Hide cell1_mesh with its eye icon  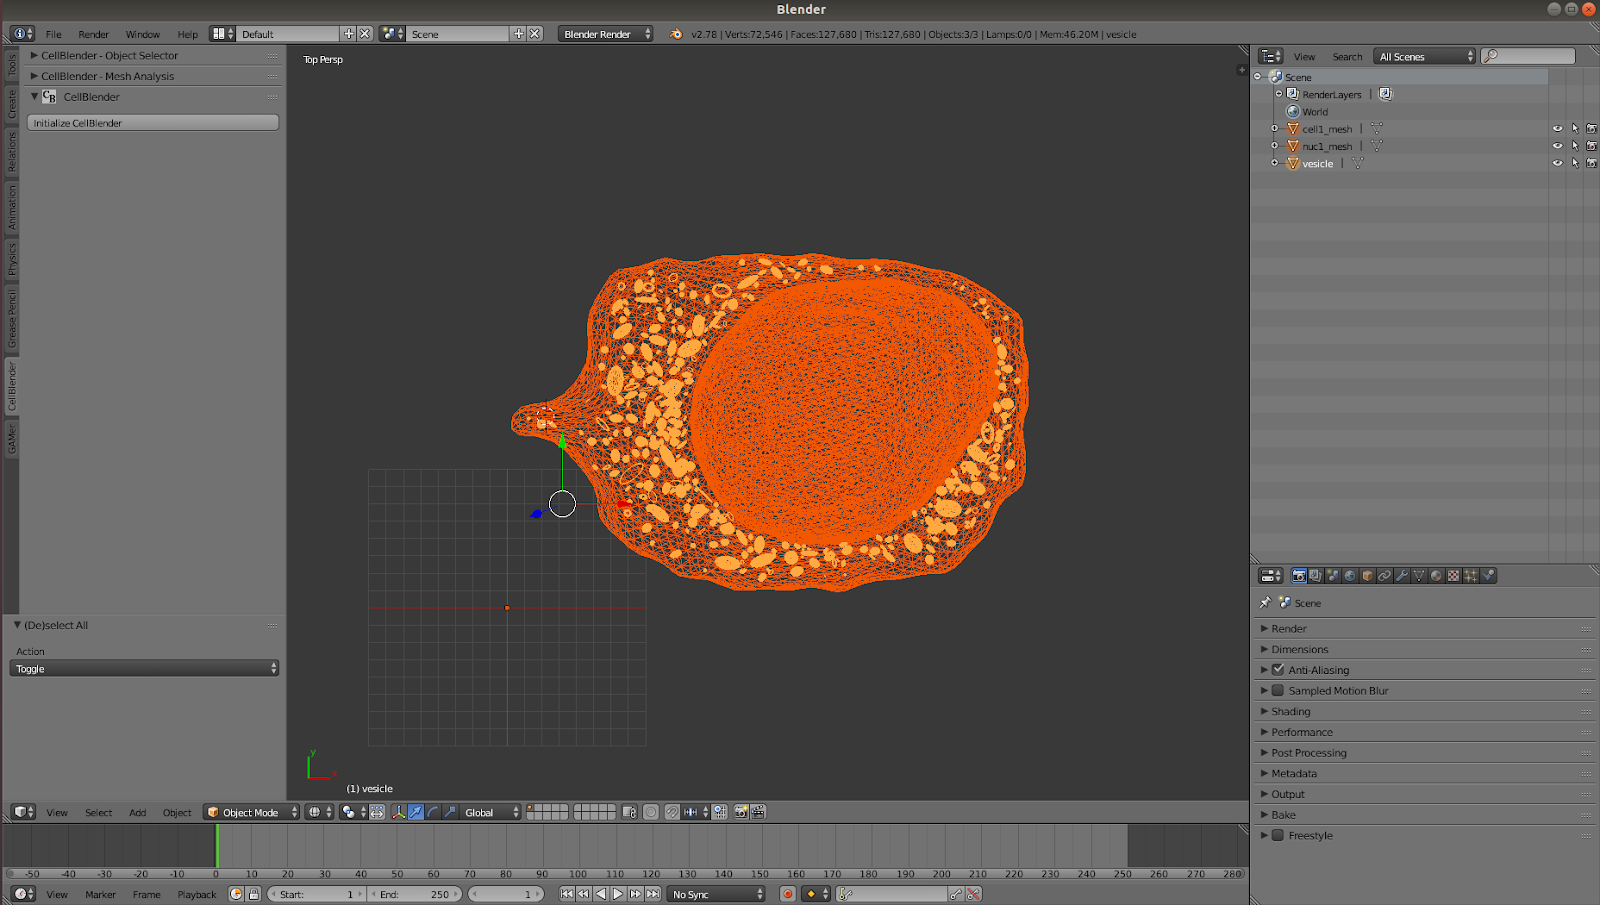(1557, 129)
